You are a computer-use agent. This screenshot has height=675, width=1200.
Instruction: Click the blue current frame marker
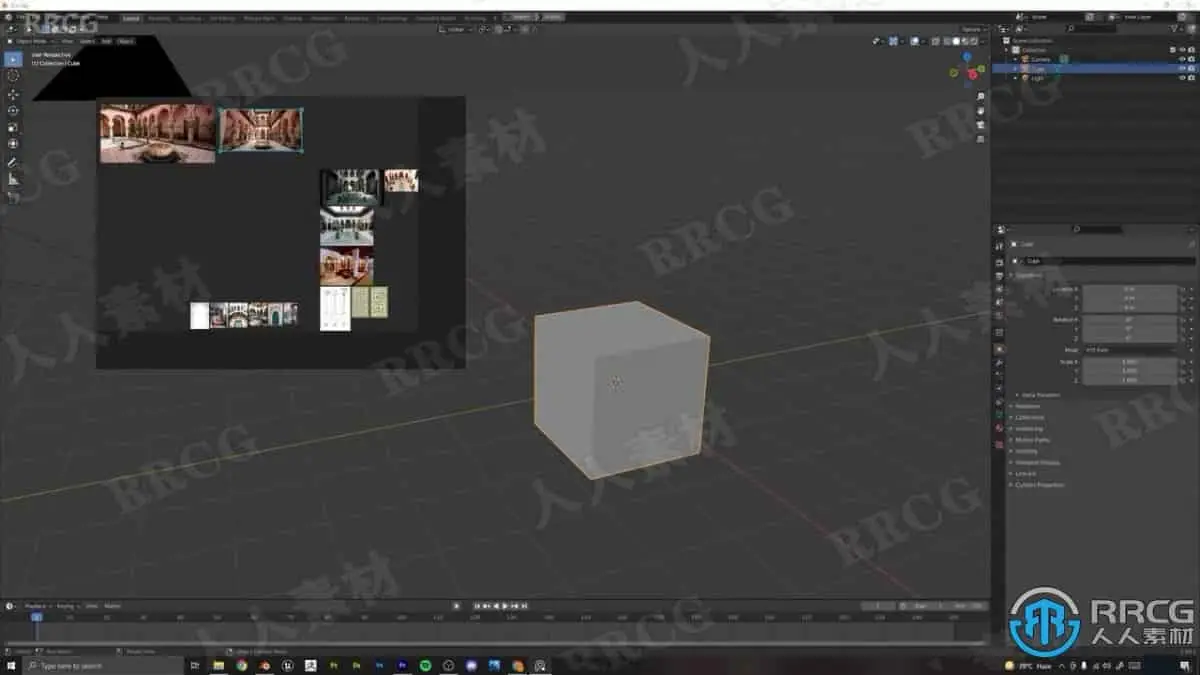36,617
